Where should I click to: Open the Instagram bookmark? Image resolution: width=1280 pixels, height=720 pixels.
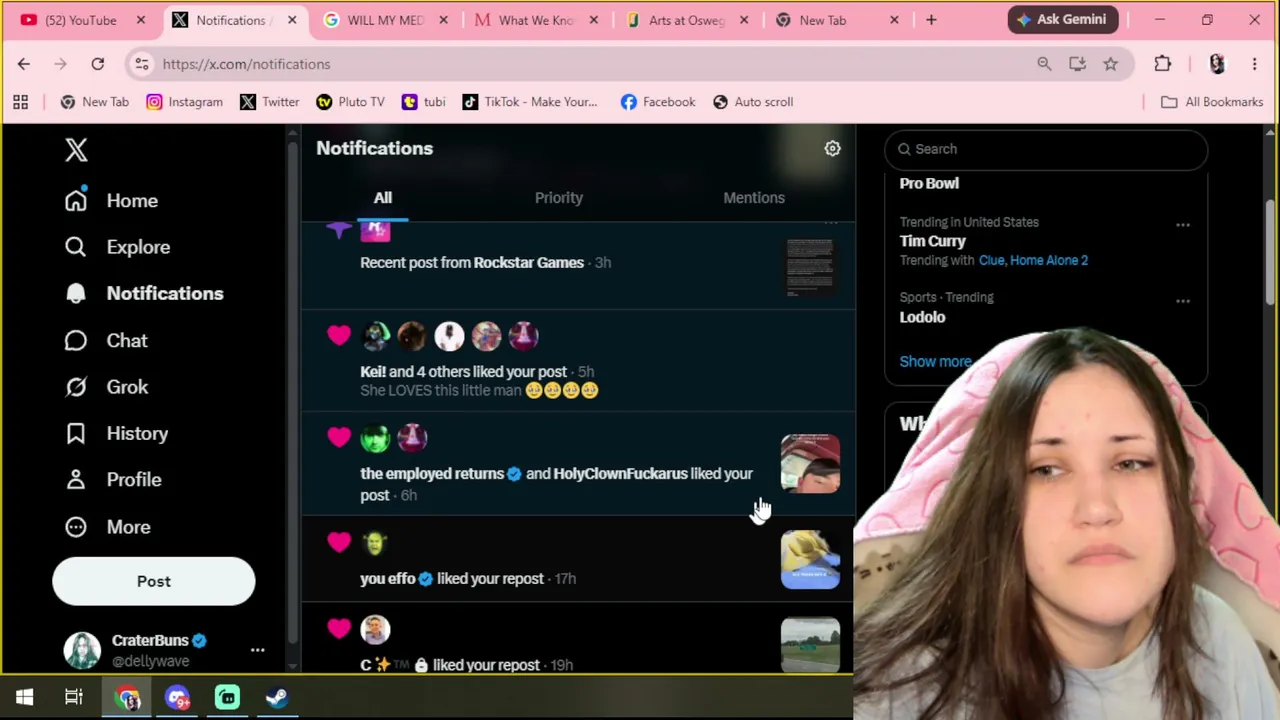point(184,102)
